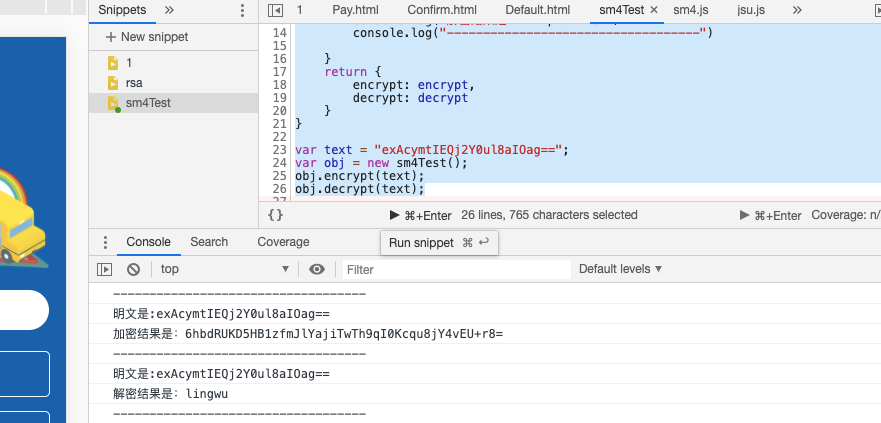This screenshot has width=881, height=423.
Task: Switch to the jsu.js tab
Action: coord(751,10)
